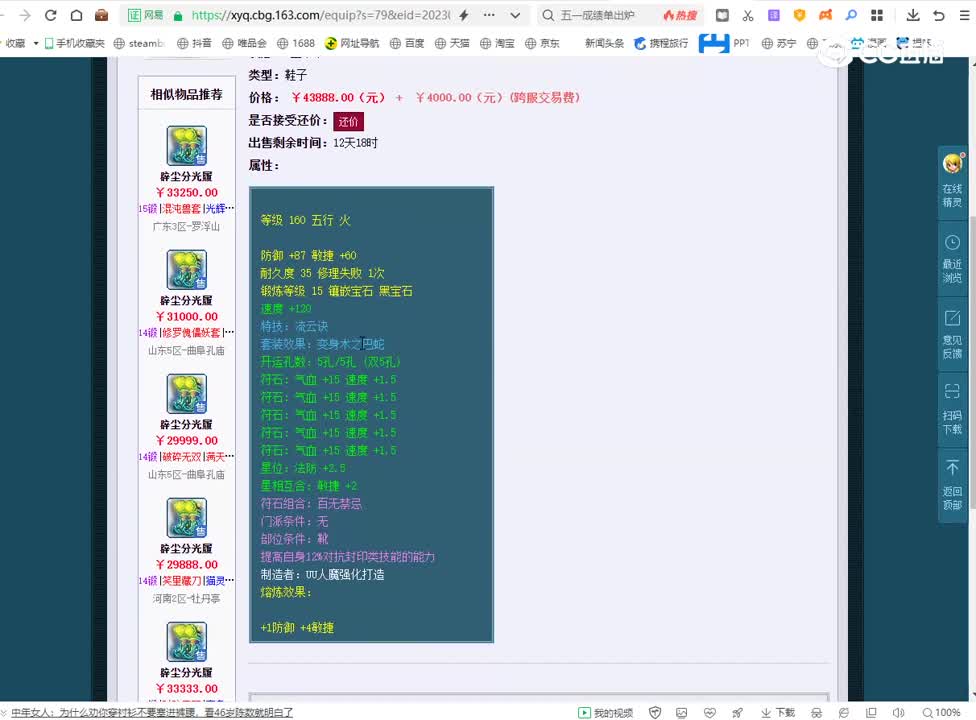Click the status bar shield icon
This screenshot has width=976, height=720.
pos(655,713)
